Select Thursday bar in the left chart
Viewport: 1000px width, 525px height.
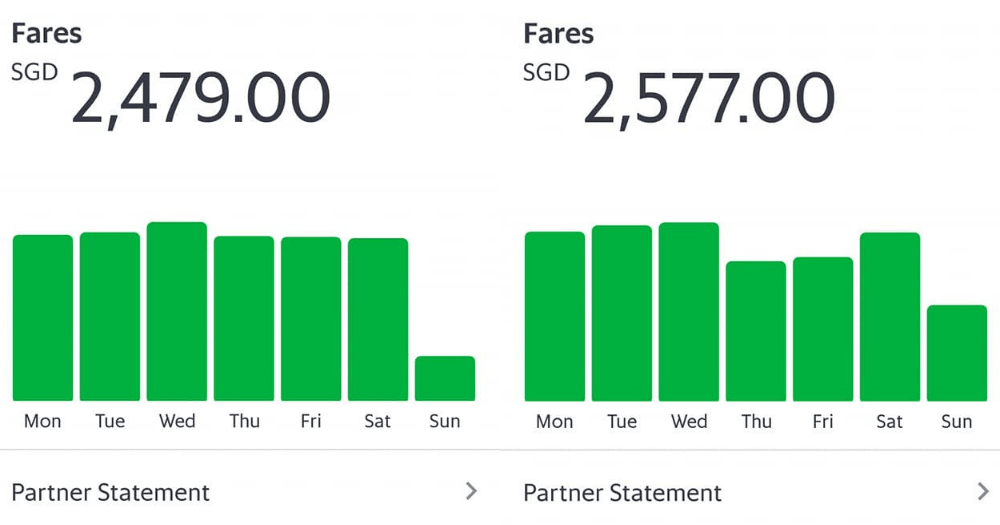coord(244,319)
